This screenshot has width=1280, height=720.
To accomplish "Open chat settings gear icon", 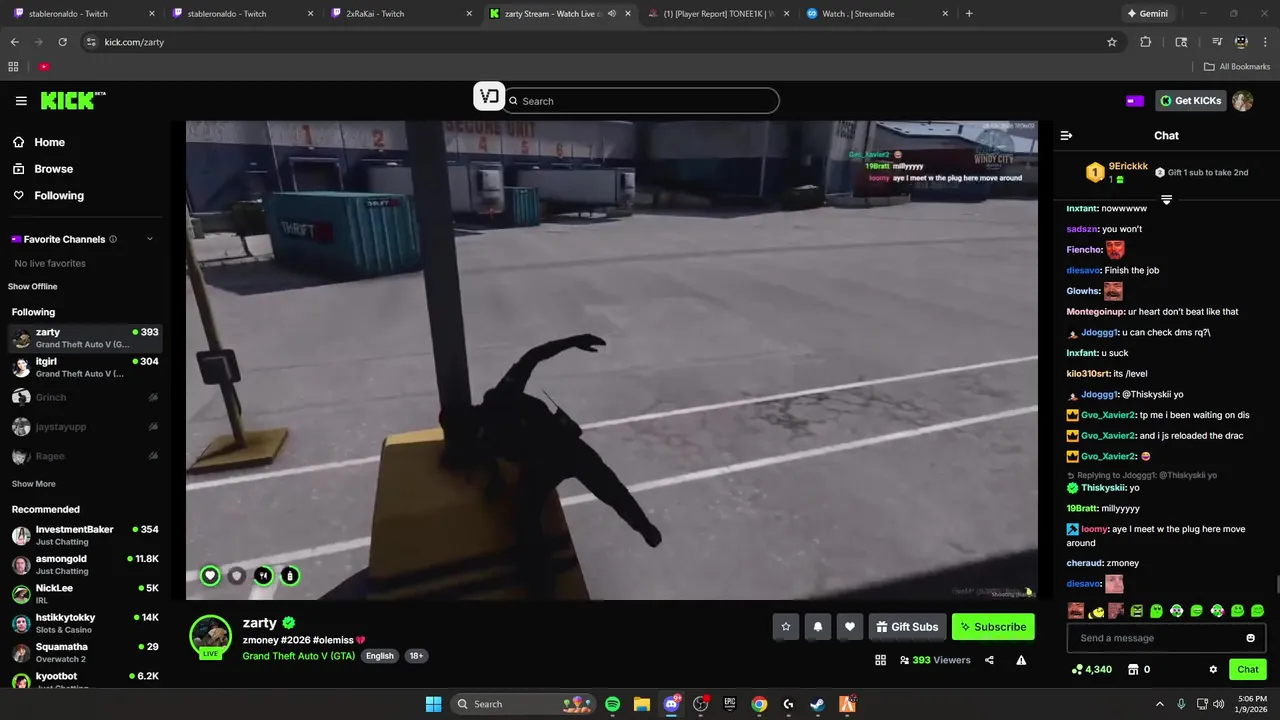I will pos(1213,669).
